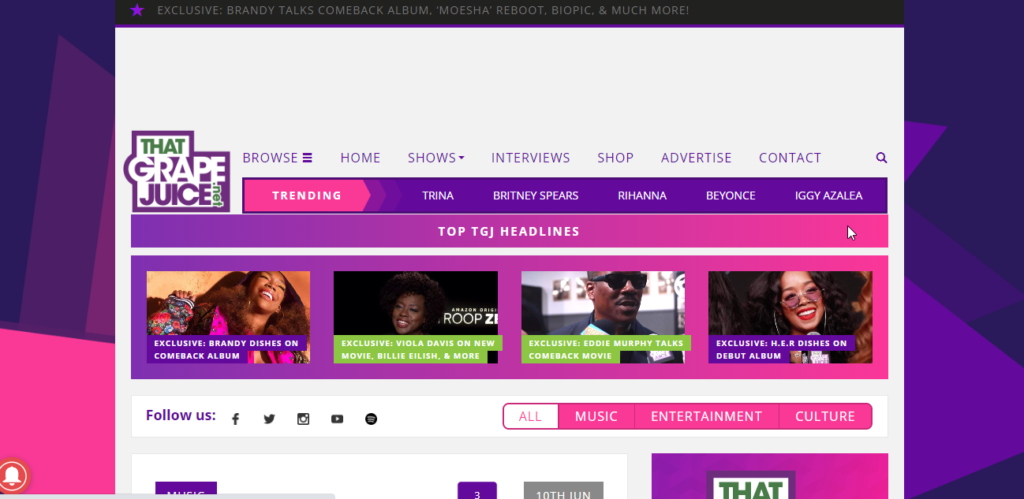Click the top Brandy exclusive headline ticker

pyautogui.click(x=423, y=10)
